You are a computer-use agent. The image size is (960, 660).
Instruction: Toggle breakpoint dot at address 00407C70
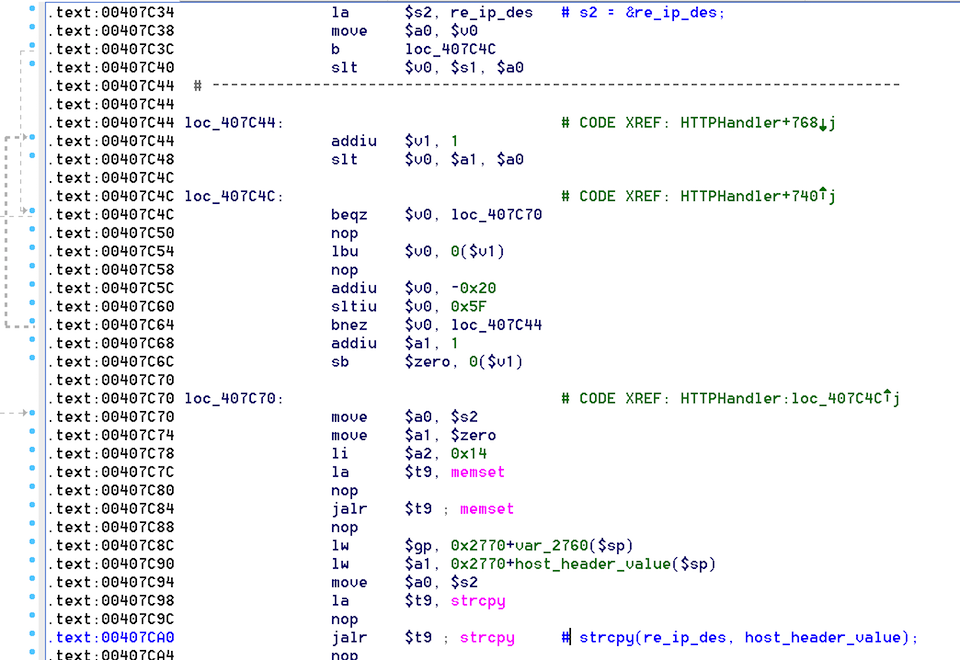pos(32,413)
